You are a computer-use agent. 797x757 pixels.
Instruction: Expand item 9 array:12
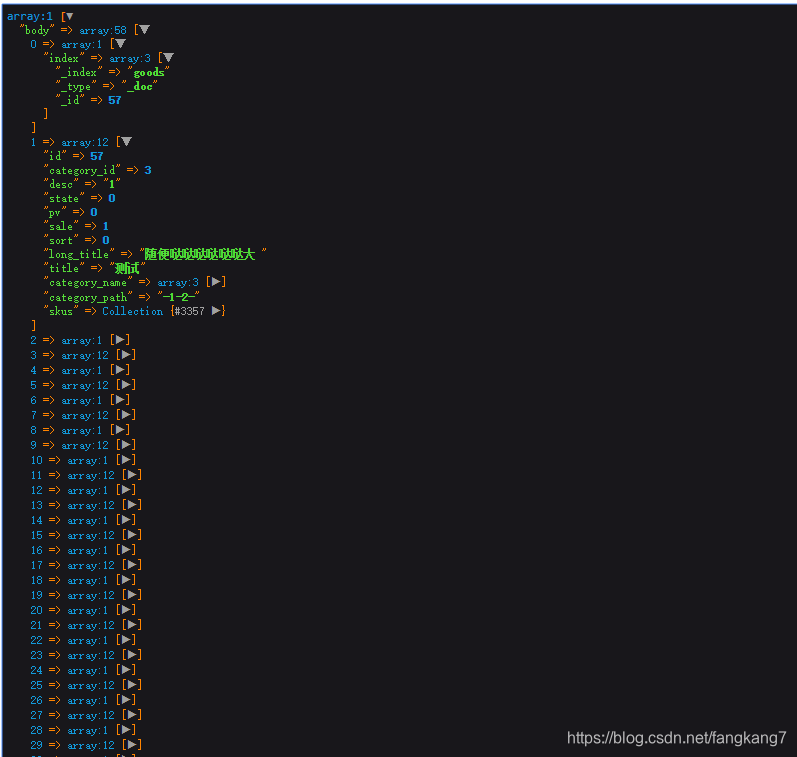[127, 445]
